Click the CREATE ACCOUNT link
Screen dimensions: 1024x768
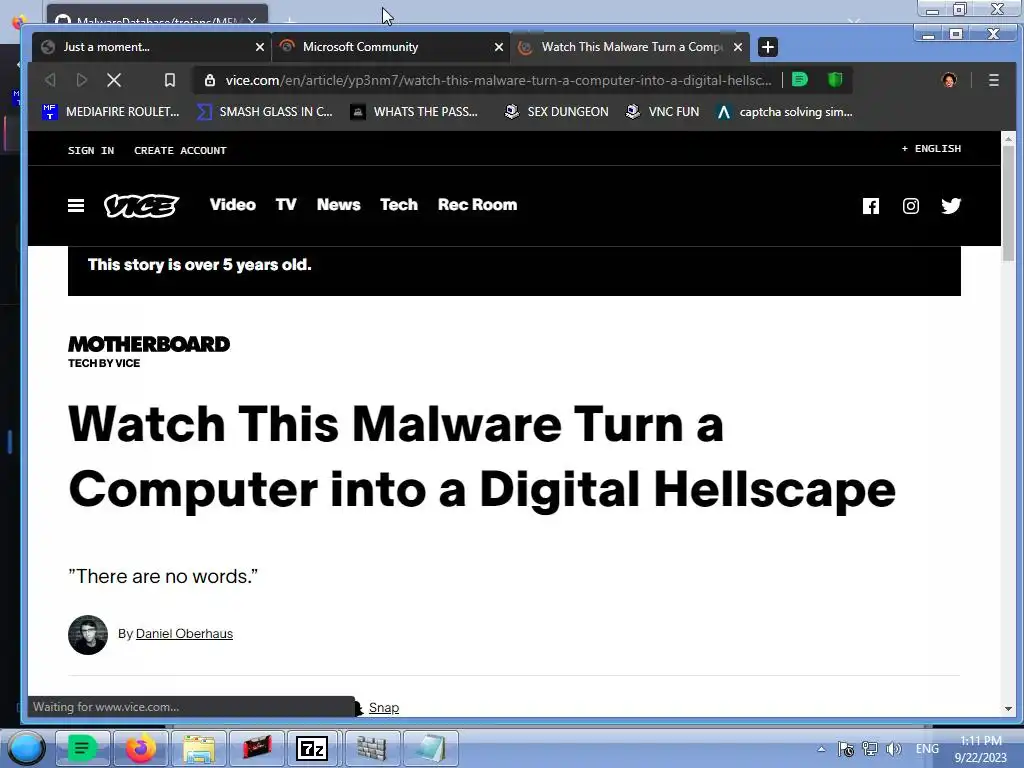tap(180, 150)
